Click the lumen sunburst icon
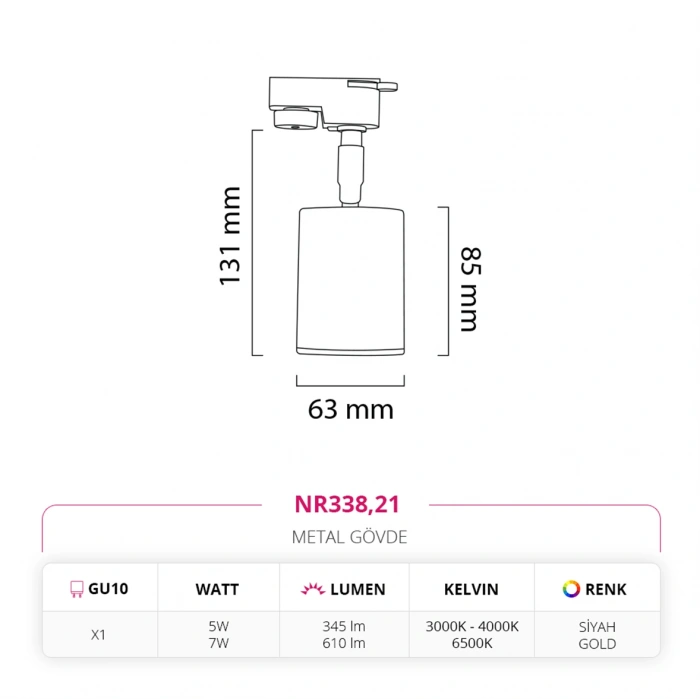 point(312,589)
